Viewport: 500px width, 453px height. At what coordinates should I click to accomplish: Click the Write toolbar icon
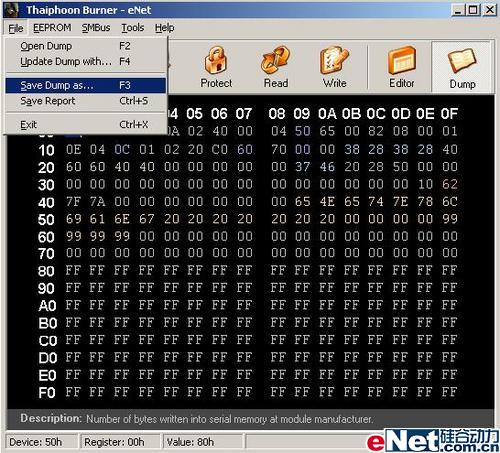pyautogui.click(x=334, y=61)
